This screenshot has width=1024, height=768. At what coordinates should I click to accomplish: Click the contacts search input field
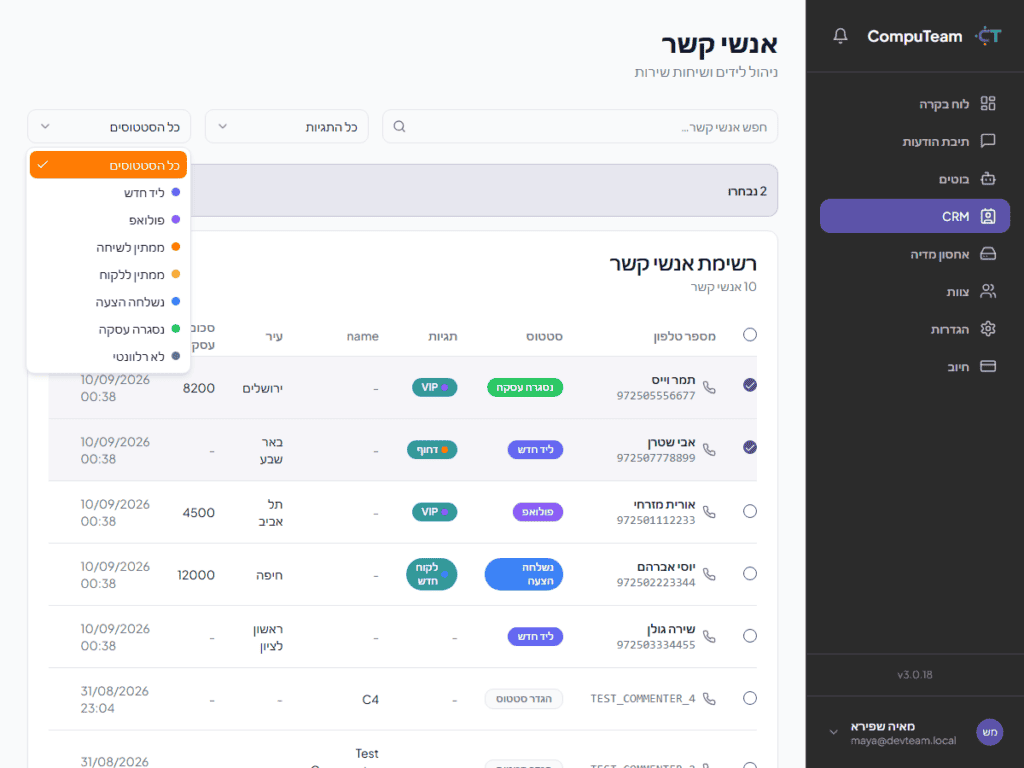point(580,127)
